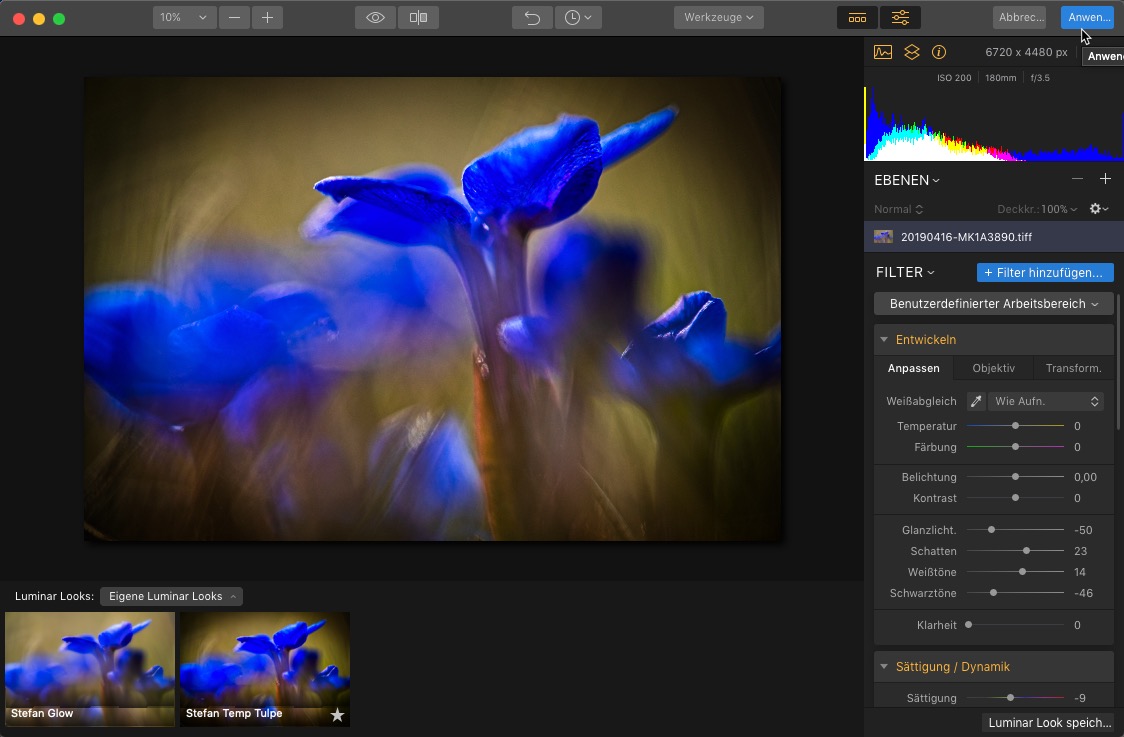Click the Filter hinzufügen button
This screenshot has height=737, width=1124.
(x=1044, y=272)
